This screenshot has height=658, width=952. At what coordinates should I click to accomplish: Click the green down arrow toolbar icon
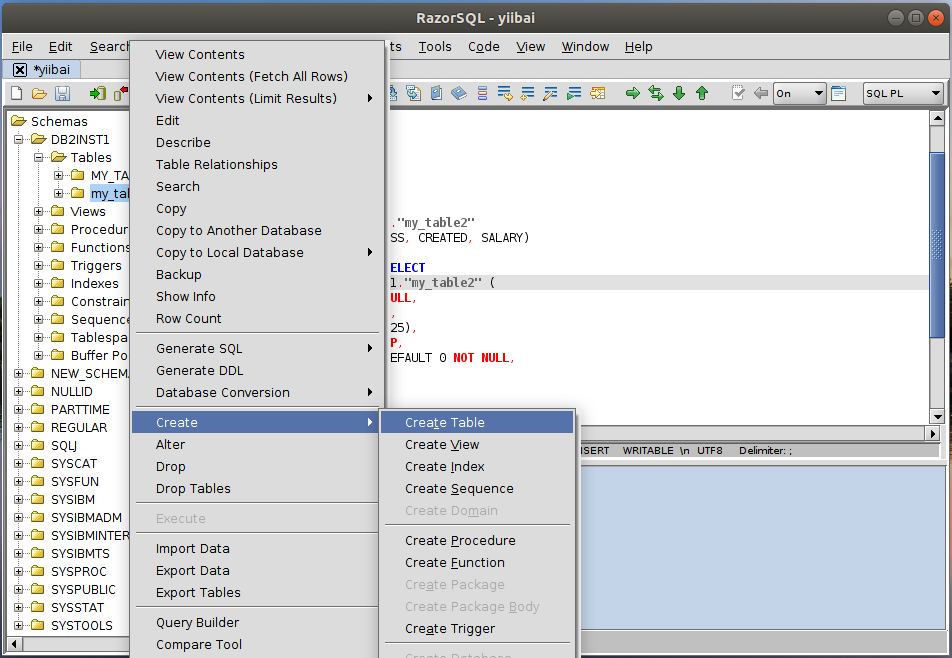(x=679, y=93)
